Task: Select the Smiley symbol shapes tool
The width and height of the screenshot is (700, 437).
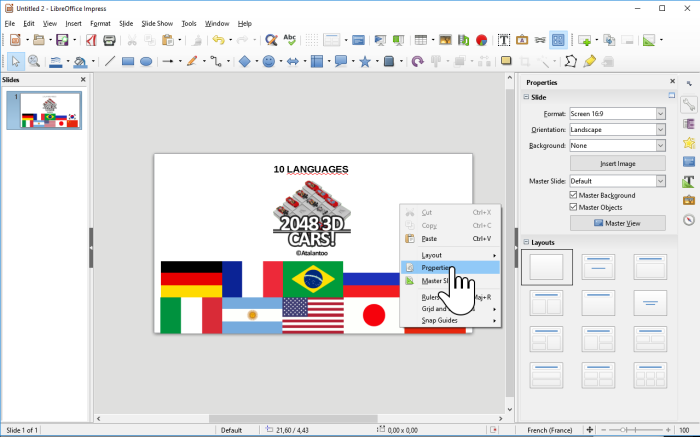Action: point(269,62)
